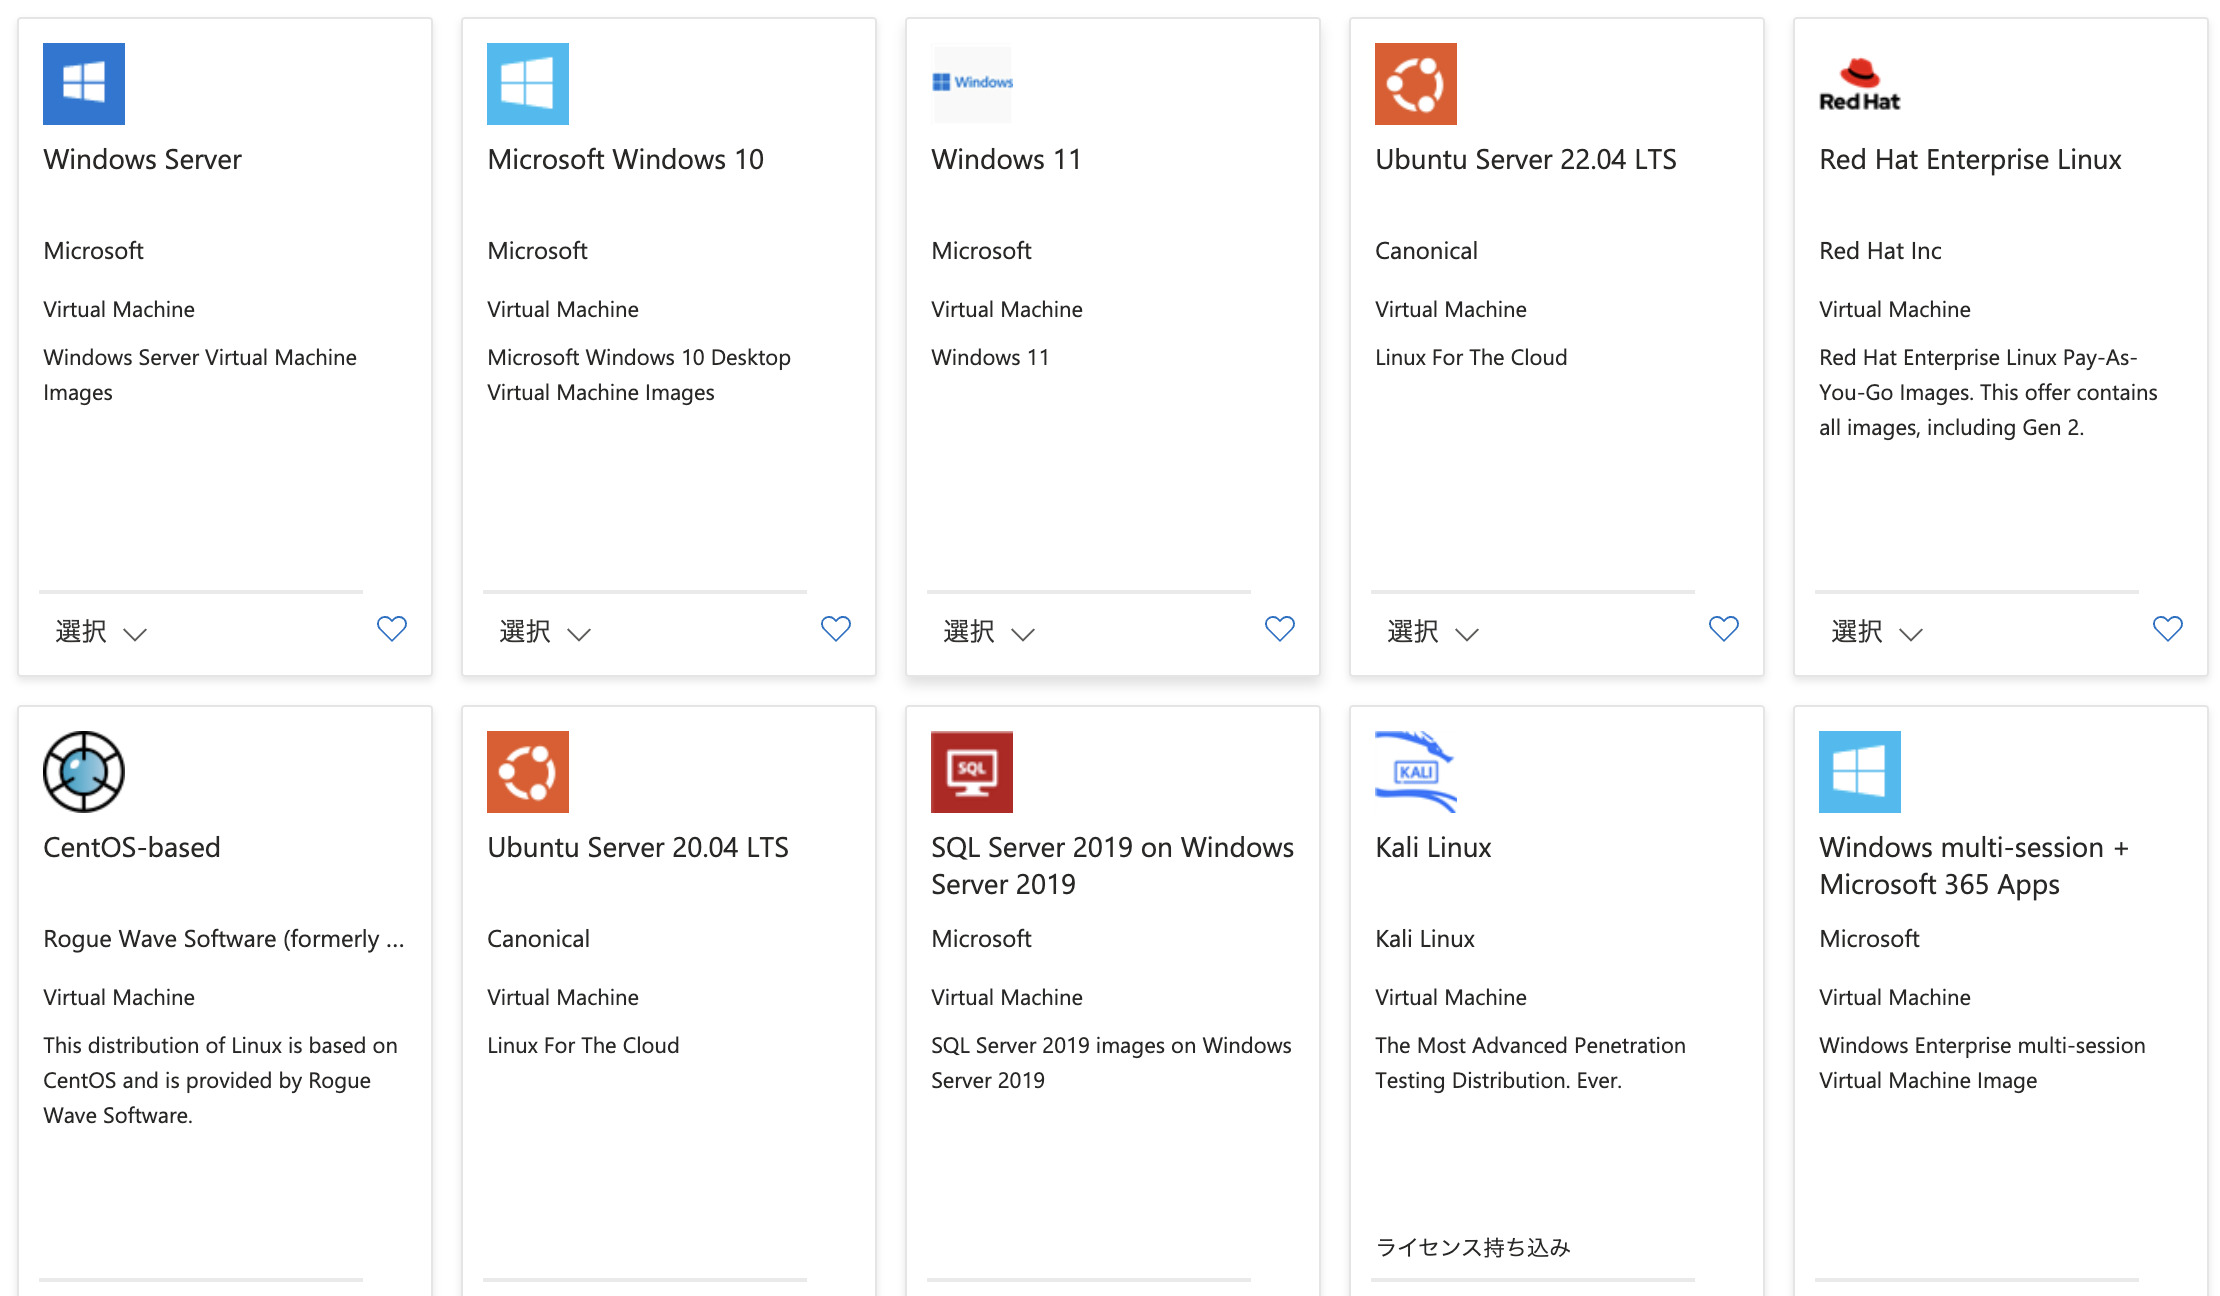This screenshot has height=1296, width=2220.
Task: Click the Kali penetration testing description
Action: pos(1530,1062)
